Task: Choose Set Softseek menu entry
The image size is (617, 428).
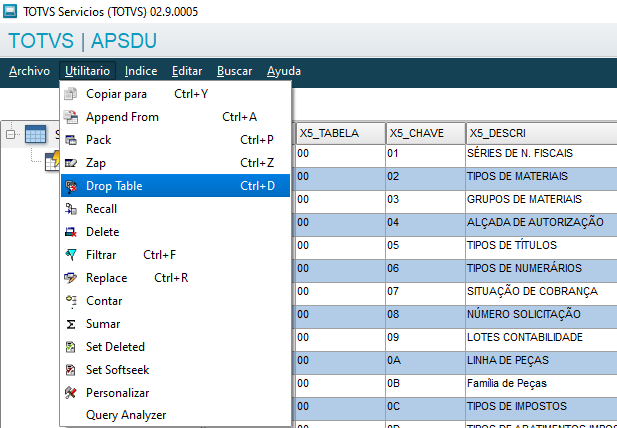Action: click(x=175, y=370)
